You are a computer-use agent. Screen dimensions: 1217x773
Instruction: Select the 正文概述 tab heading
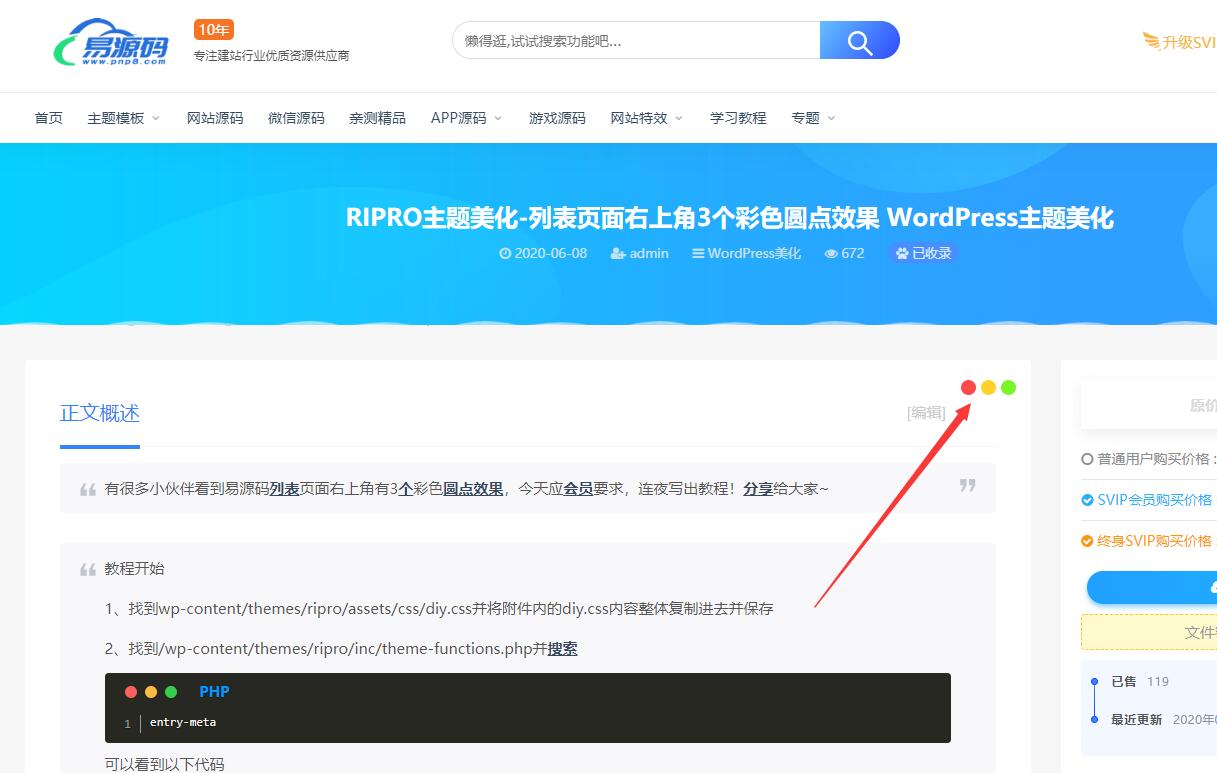[x=100, y=413]
